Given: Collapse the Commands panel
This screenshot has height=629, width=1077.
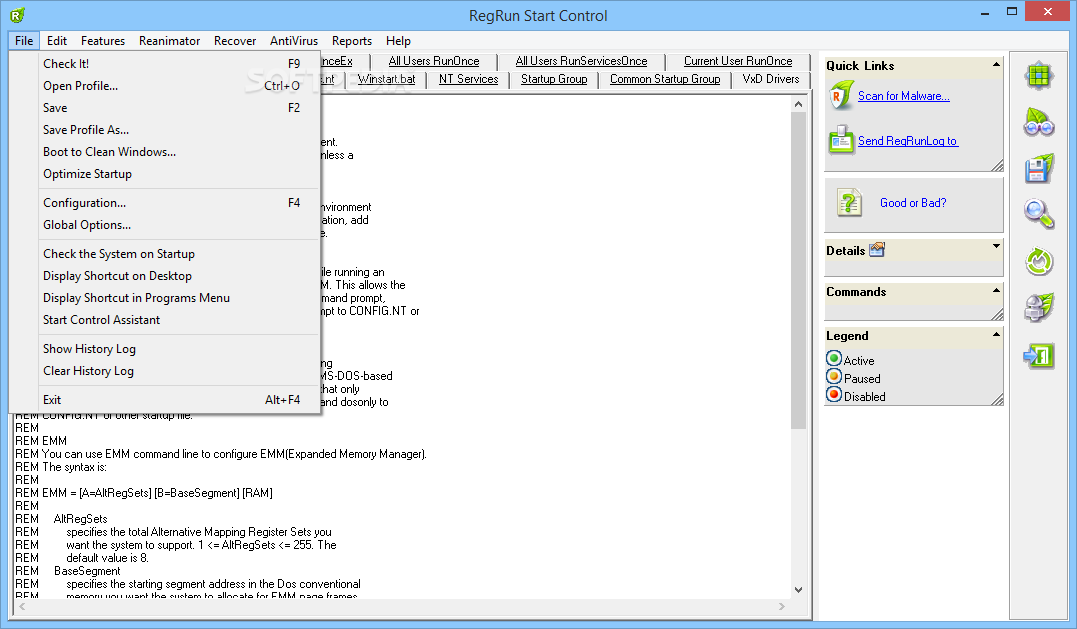Looking at the screenshot, I should point(996,290).
